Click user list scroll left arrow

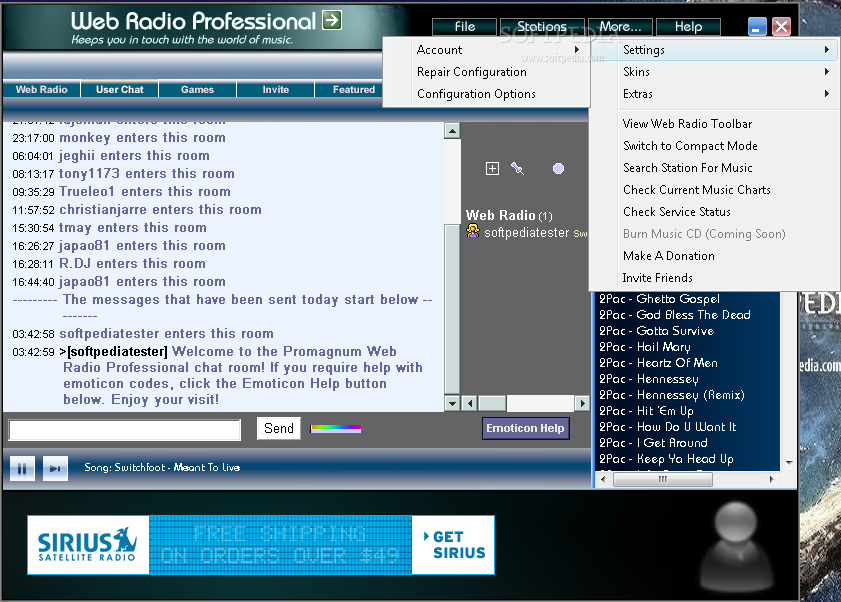point(470,403)
